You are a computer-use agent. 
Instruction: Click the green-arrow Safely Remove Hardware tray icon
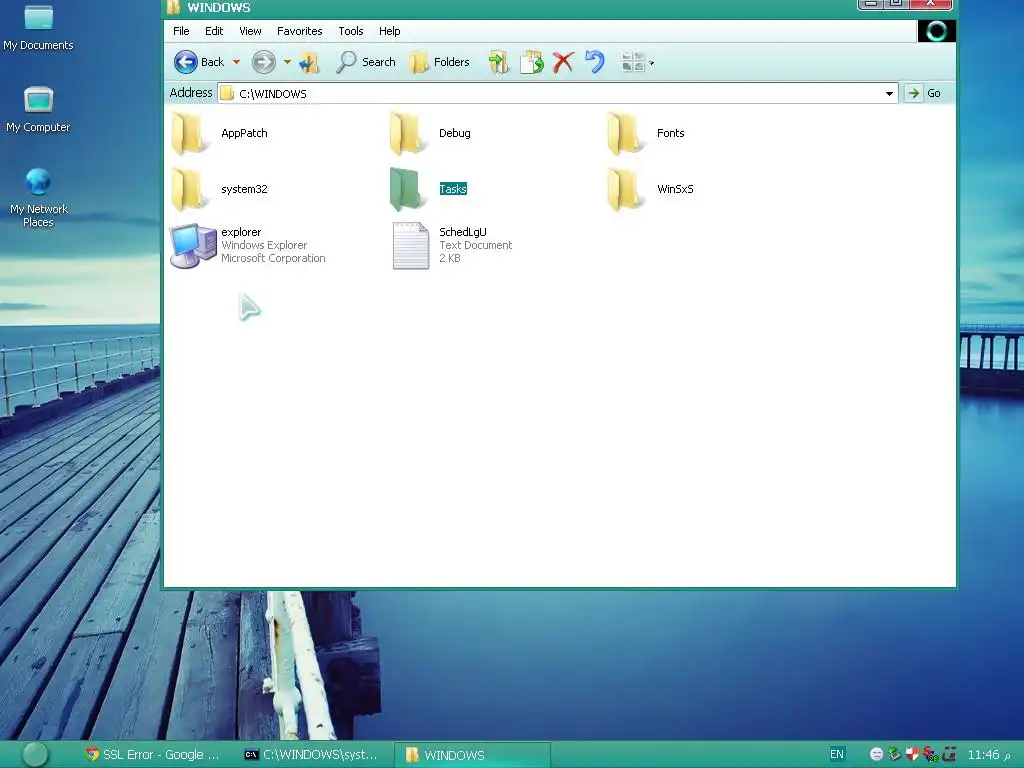tap(894, 754)
